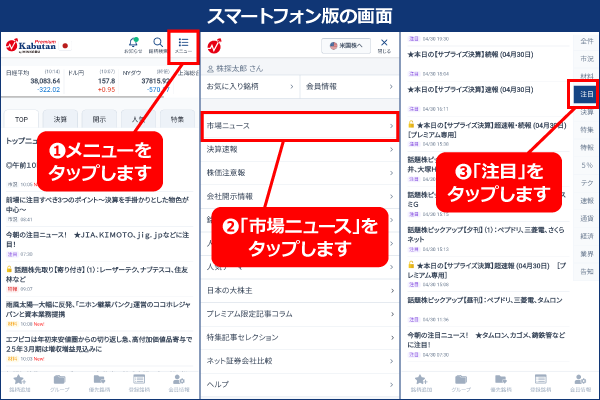Viewport: 600px width, 400px height.
Task: Select 特集 in the news category sidebar
Action: (x=587, y=130)
